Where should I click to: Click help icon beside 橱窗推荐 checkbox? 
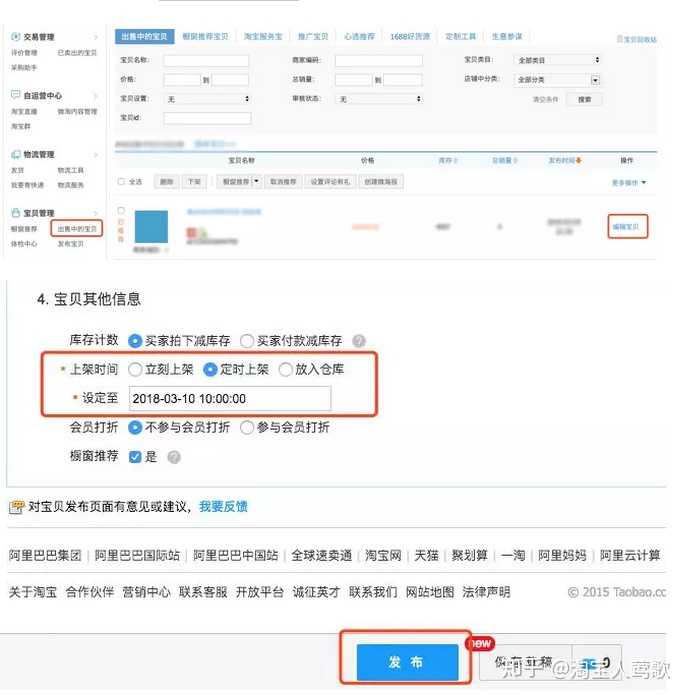click(174, 457)
